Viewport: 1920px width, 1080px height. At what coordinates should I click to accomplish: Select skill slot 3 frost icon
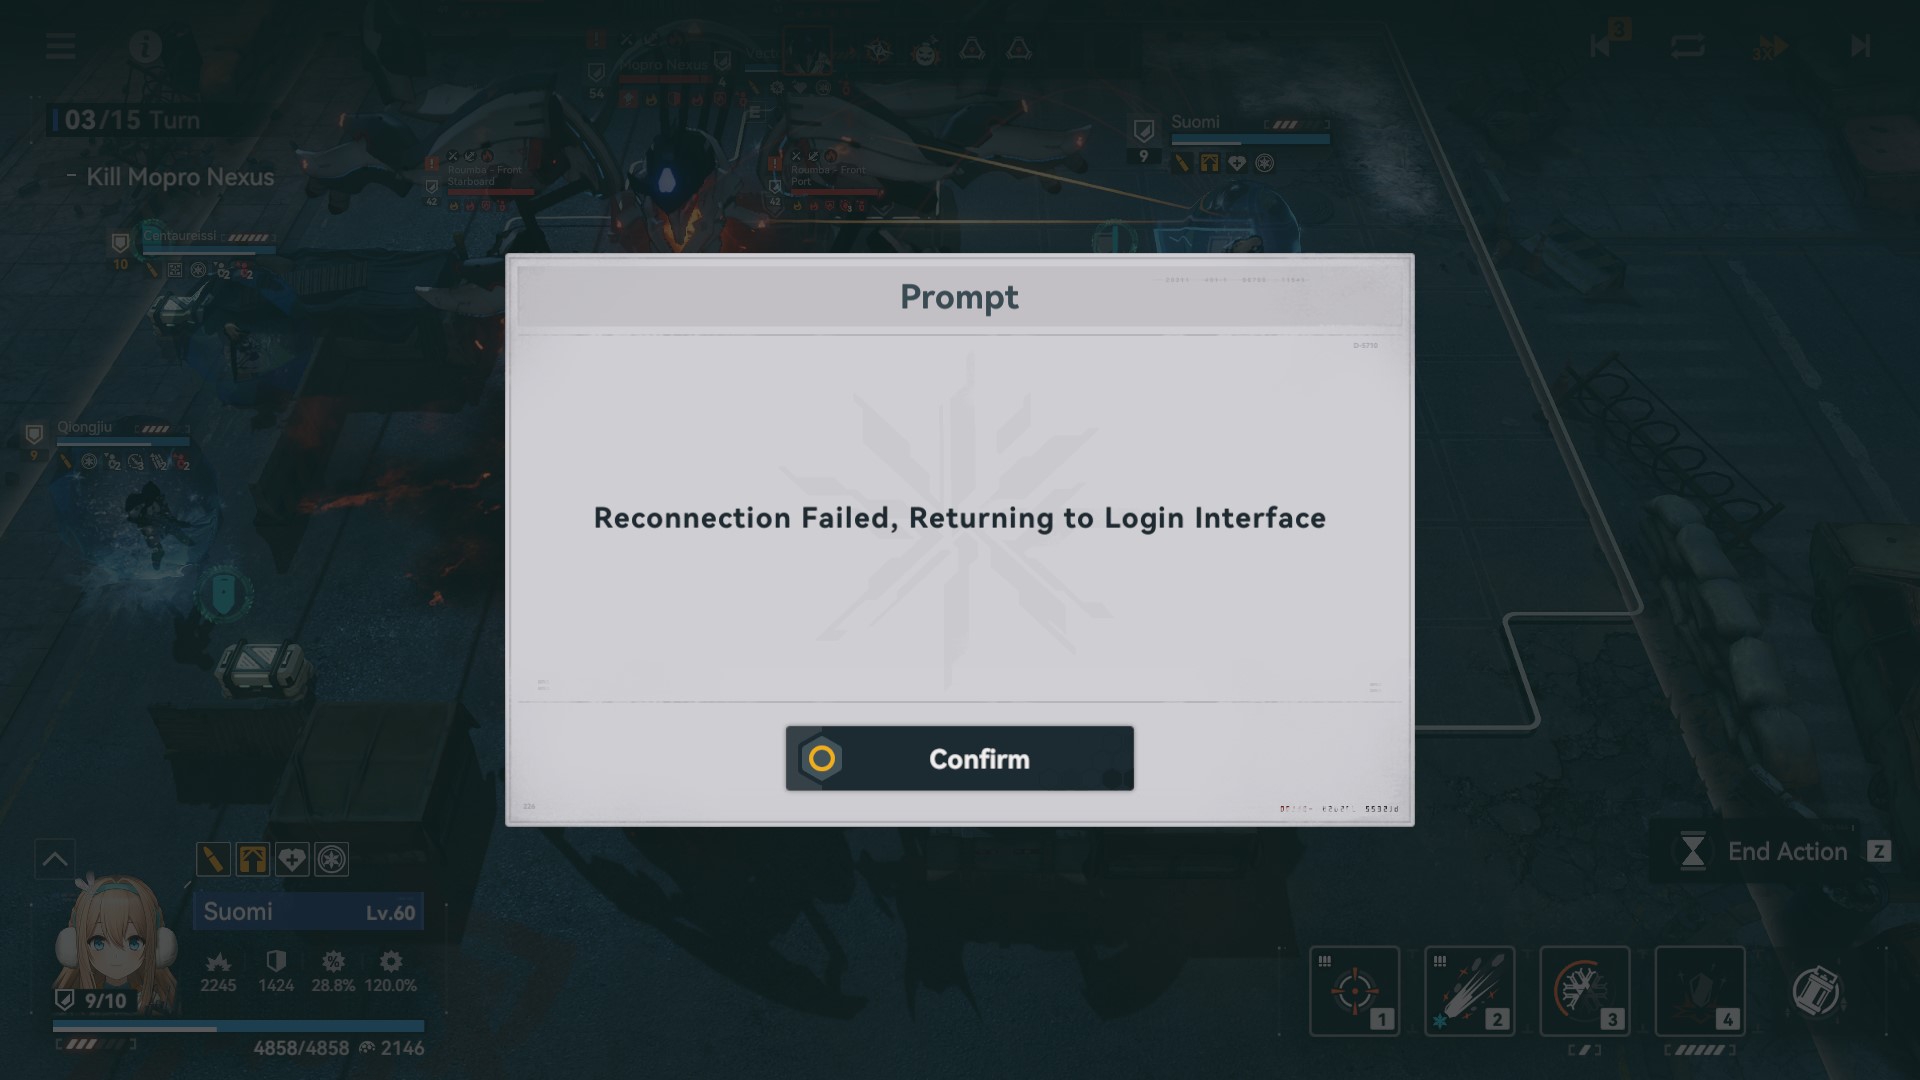[x=1584, y=990]
